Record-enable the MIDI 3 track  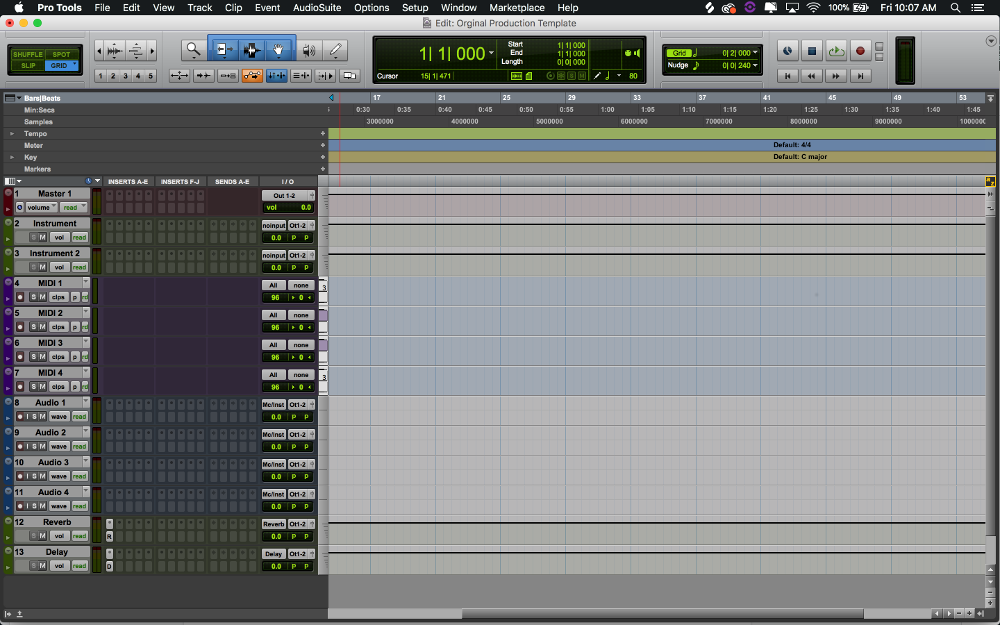pyautogui.click(x=20, y=357)
